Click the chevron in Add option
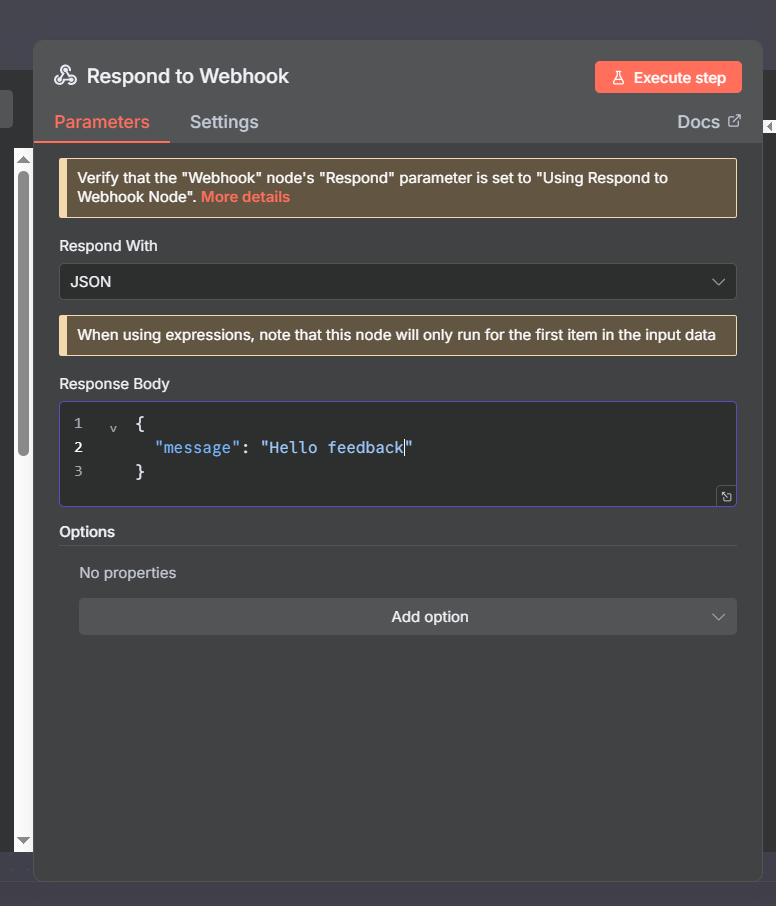Screen dimensions: 776x906 click(718, 617)
